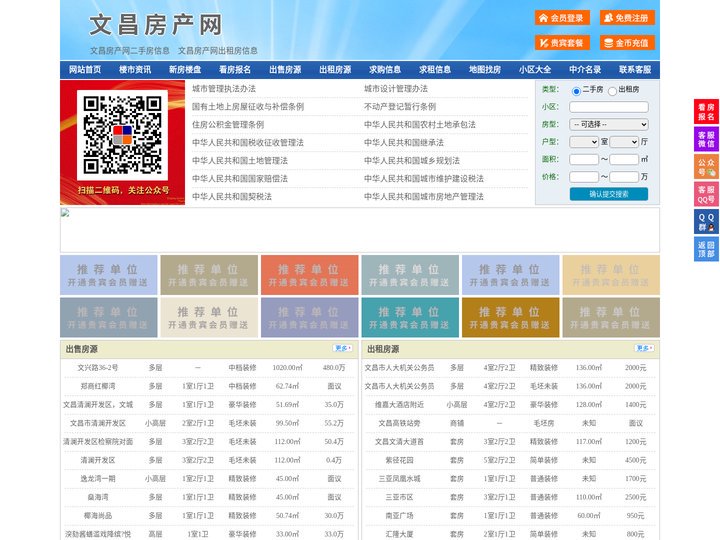Open 紫荟花园 rental listing

pos(399,460)
